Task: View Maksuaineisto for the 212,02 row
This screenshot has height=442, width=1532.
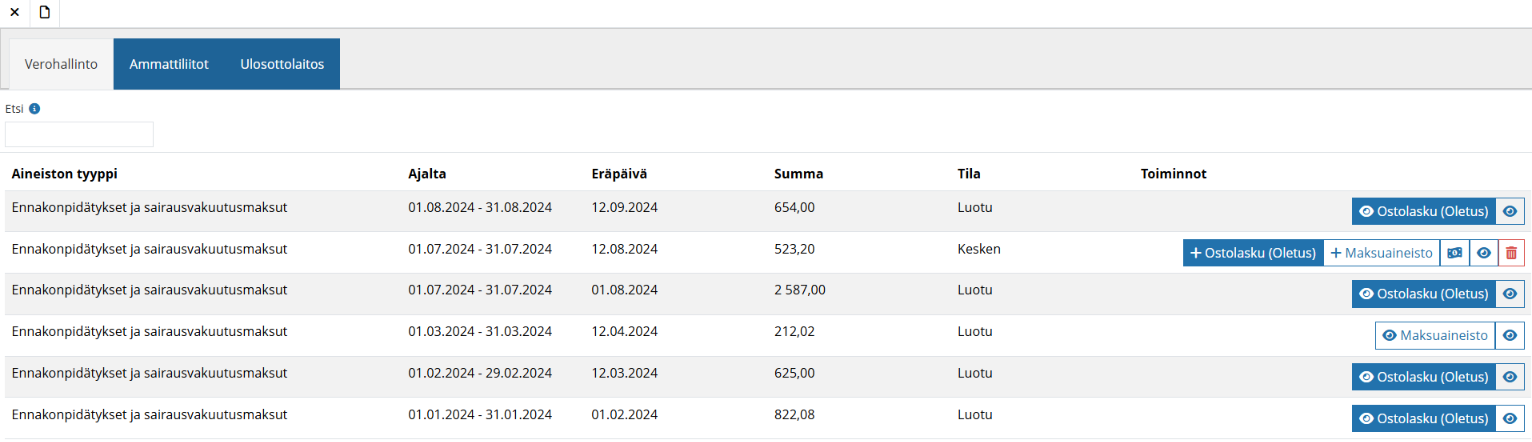Action: pos(1435,336)
